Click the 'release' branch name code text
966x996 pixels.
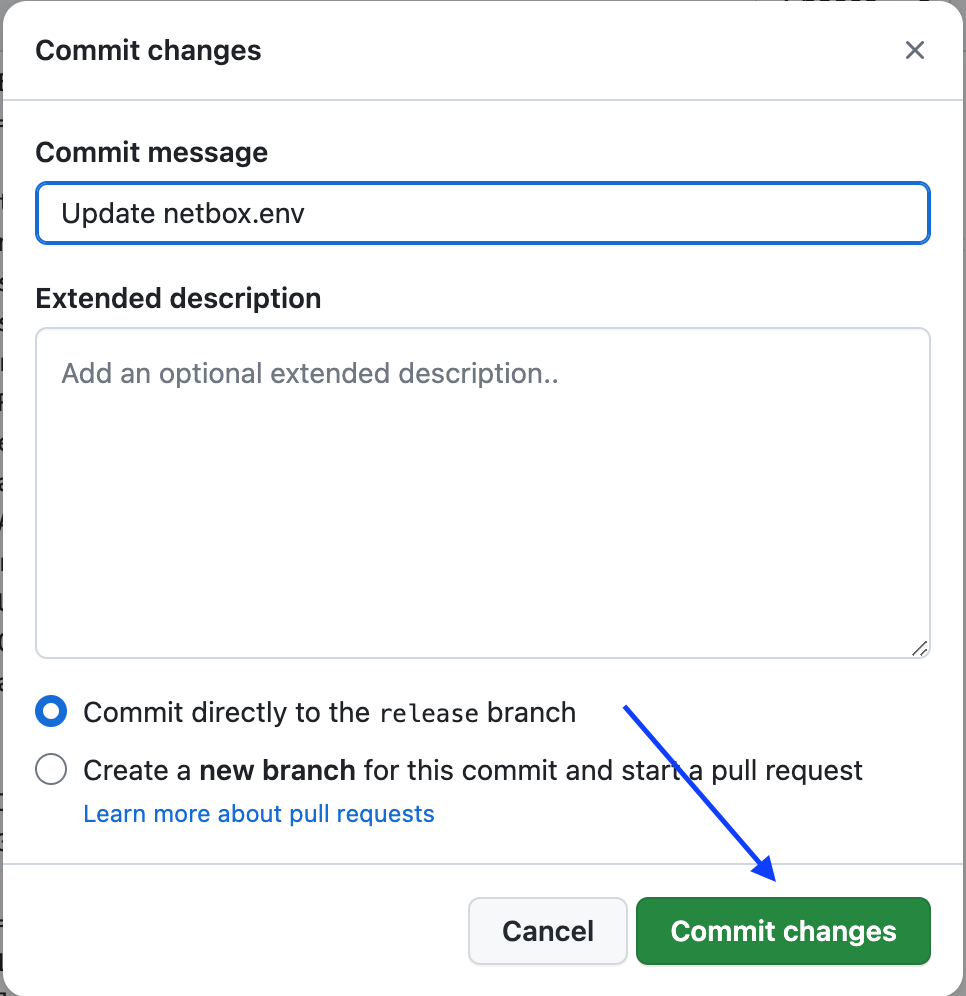point(429,713)
